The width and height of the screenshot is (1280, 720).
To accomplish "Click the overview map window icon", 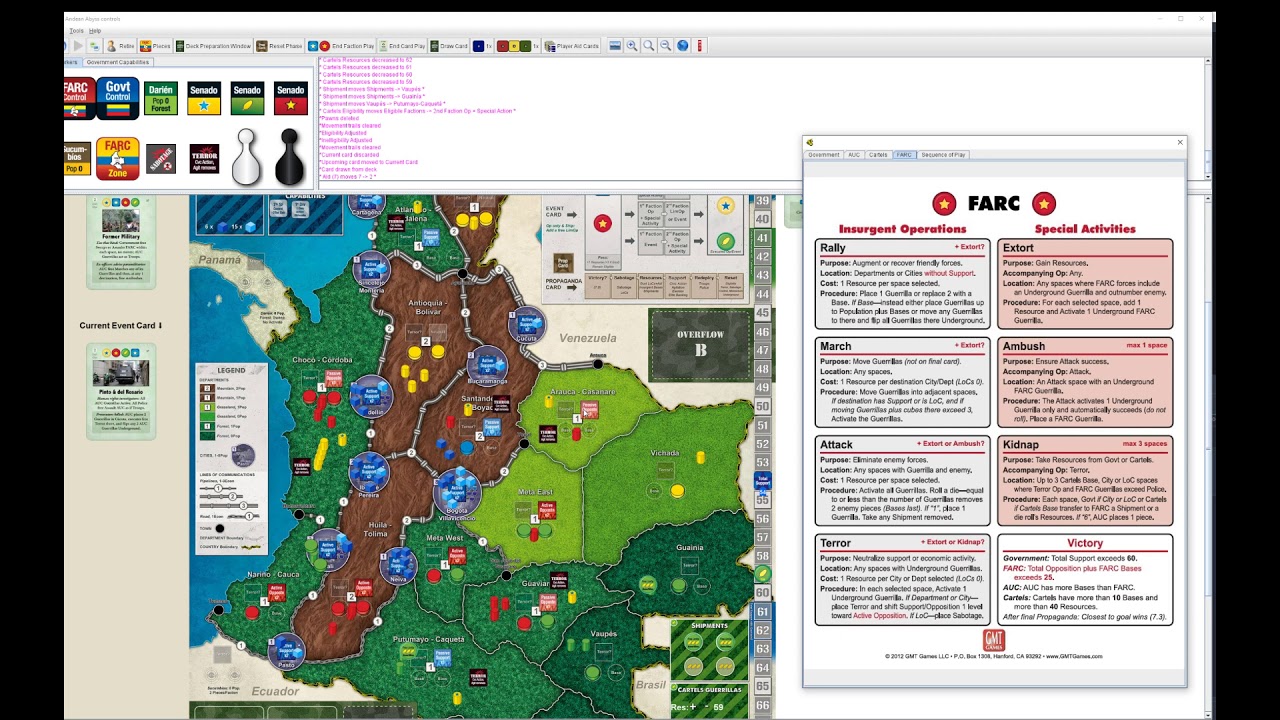I will coord(616,46).
